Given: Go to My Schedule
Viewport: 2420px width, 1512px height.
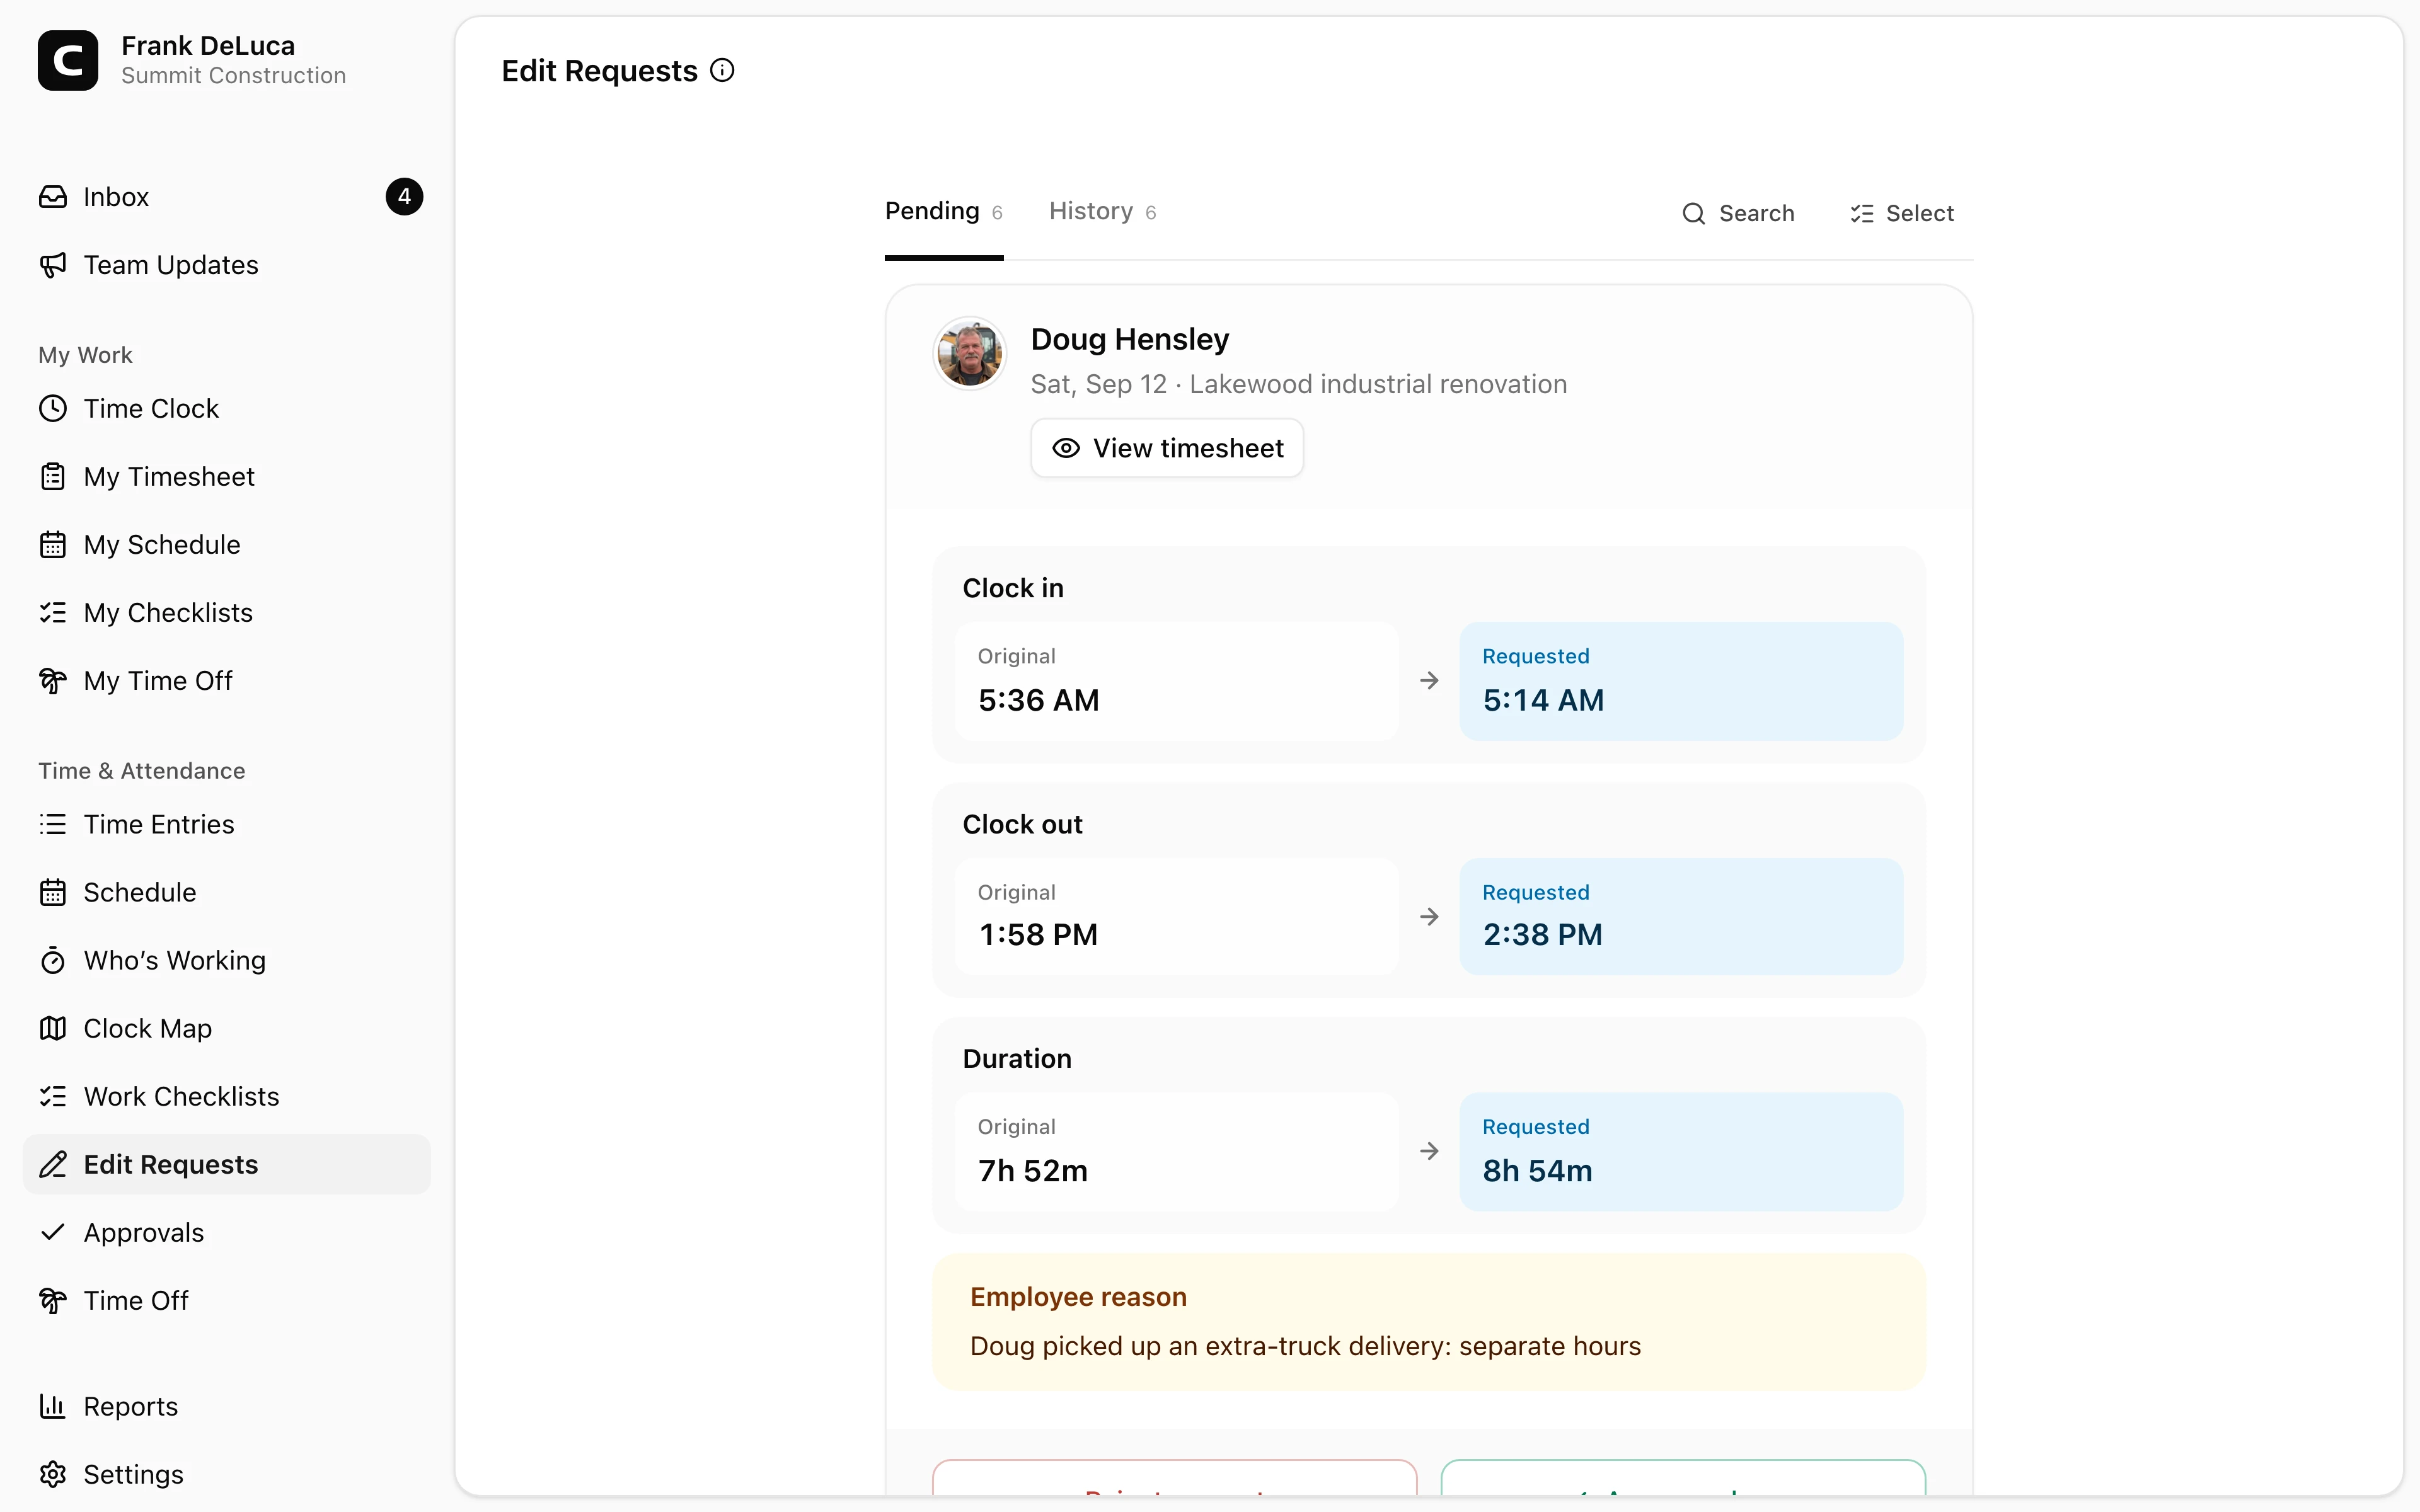Looking at the screenshot, I should pyautogui.click(x=227, y=545).
